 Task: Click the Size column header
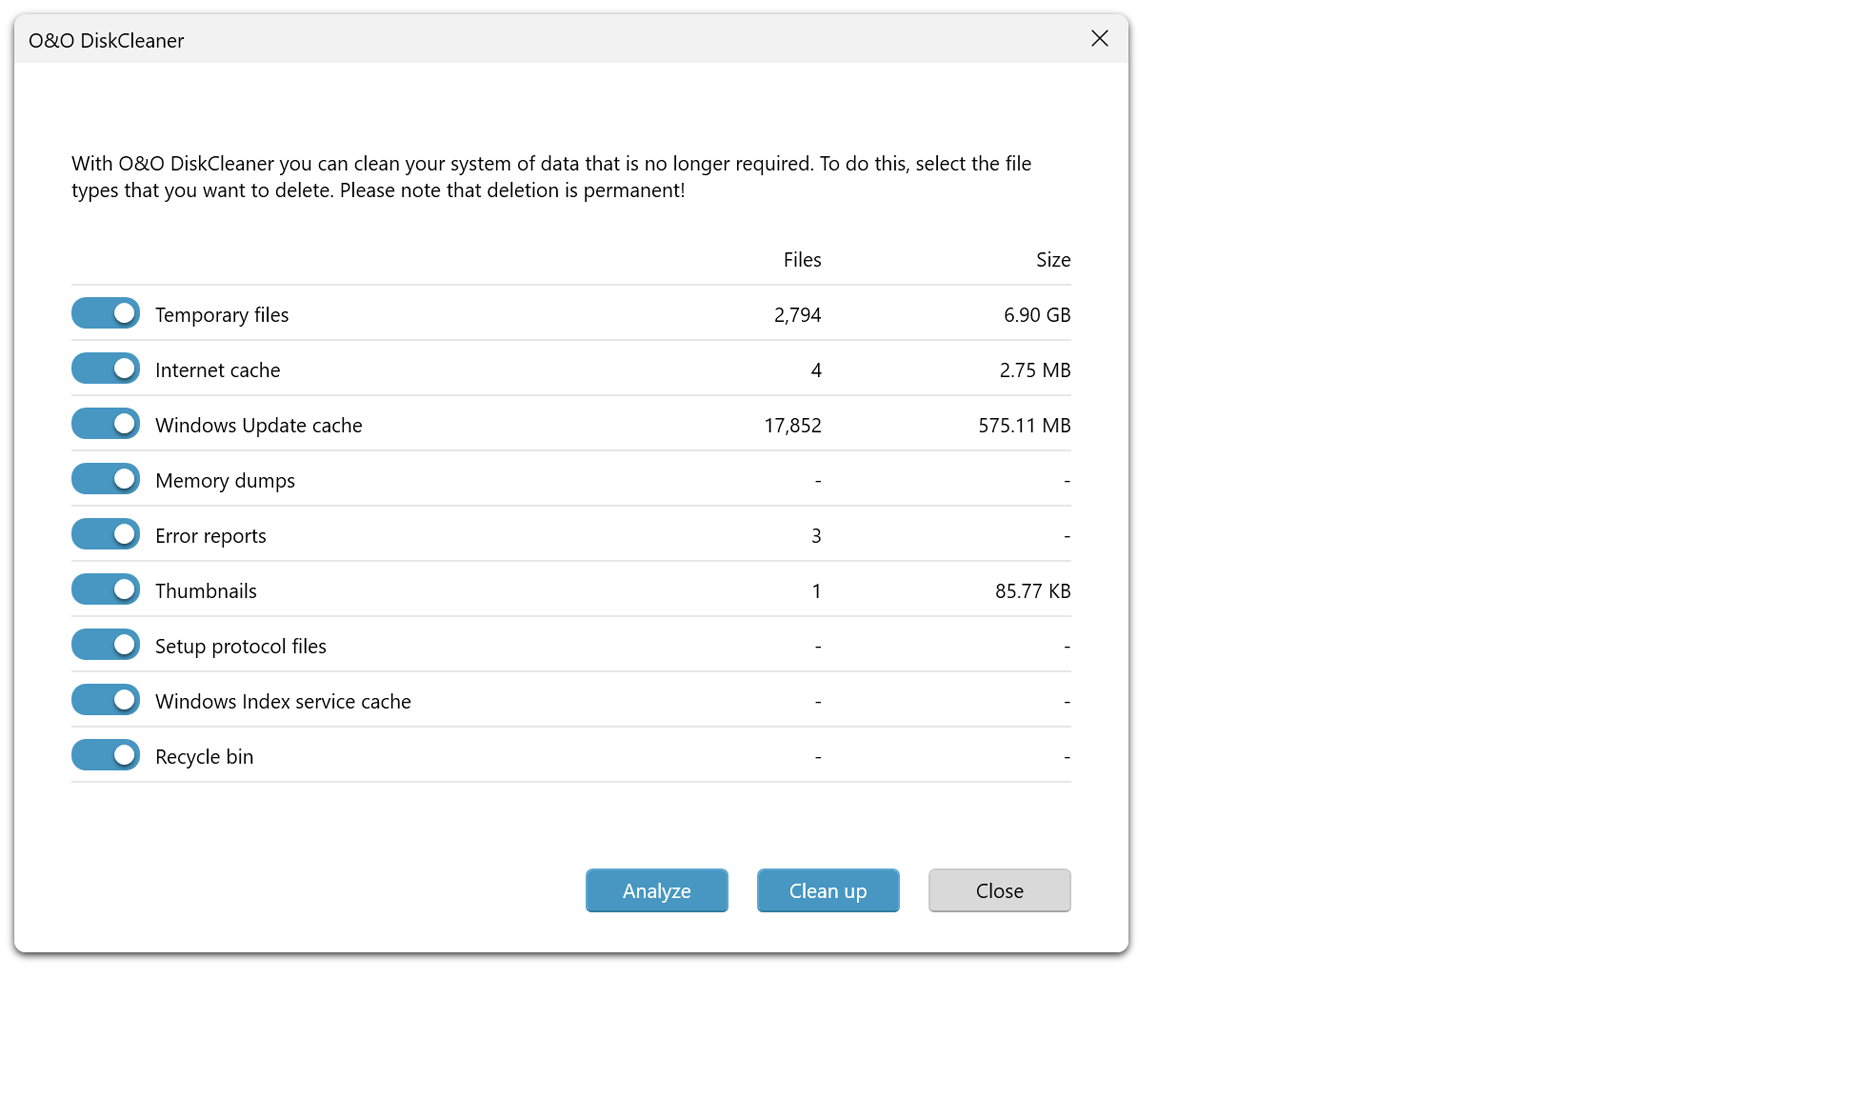point(1052,260)
